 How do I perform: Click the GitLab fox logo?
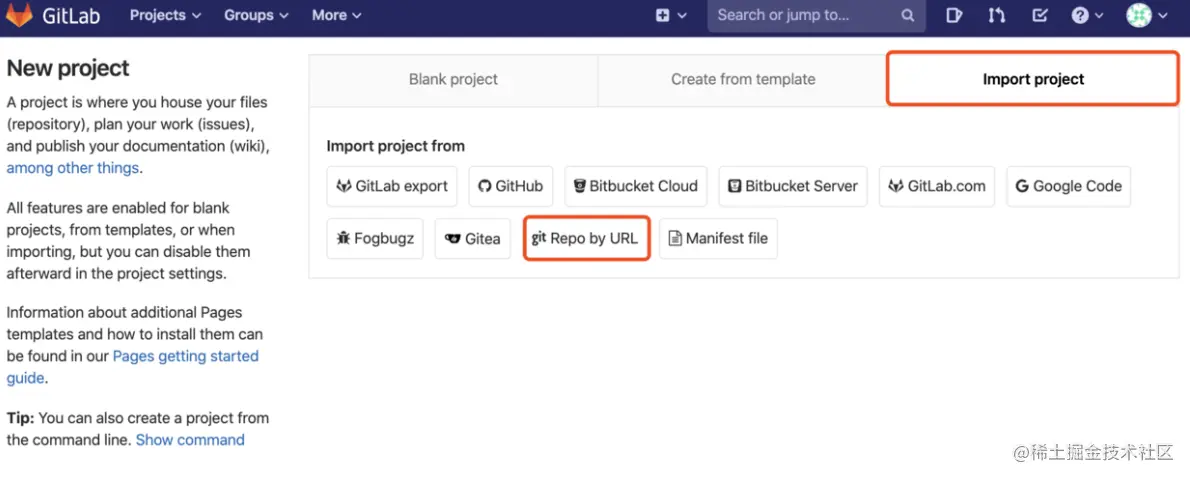tap(20, 15)
